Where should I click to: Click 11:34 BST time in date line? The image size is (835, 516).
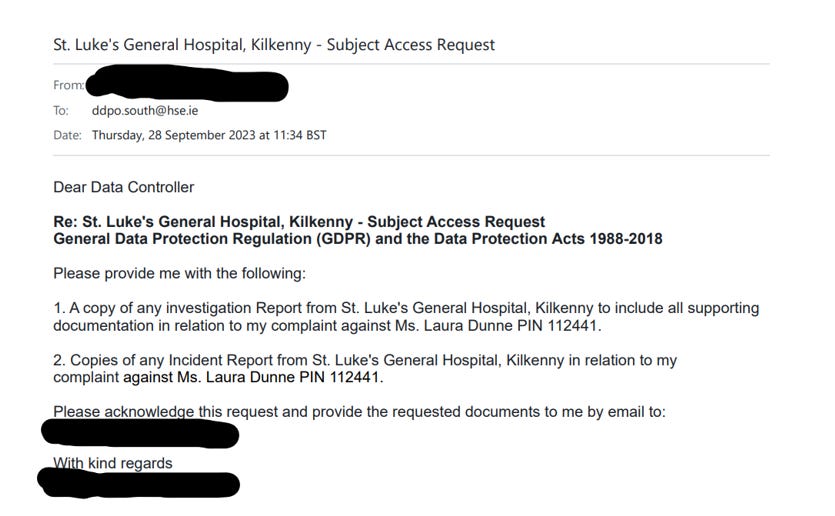point(300,135)
